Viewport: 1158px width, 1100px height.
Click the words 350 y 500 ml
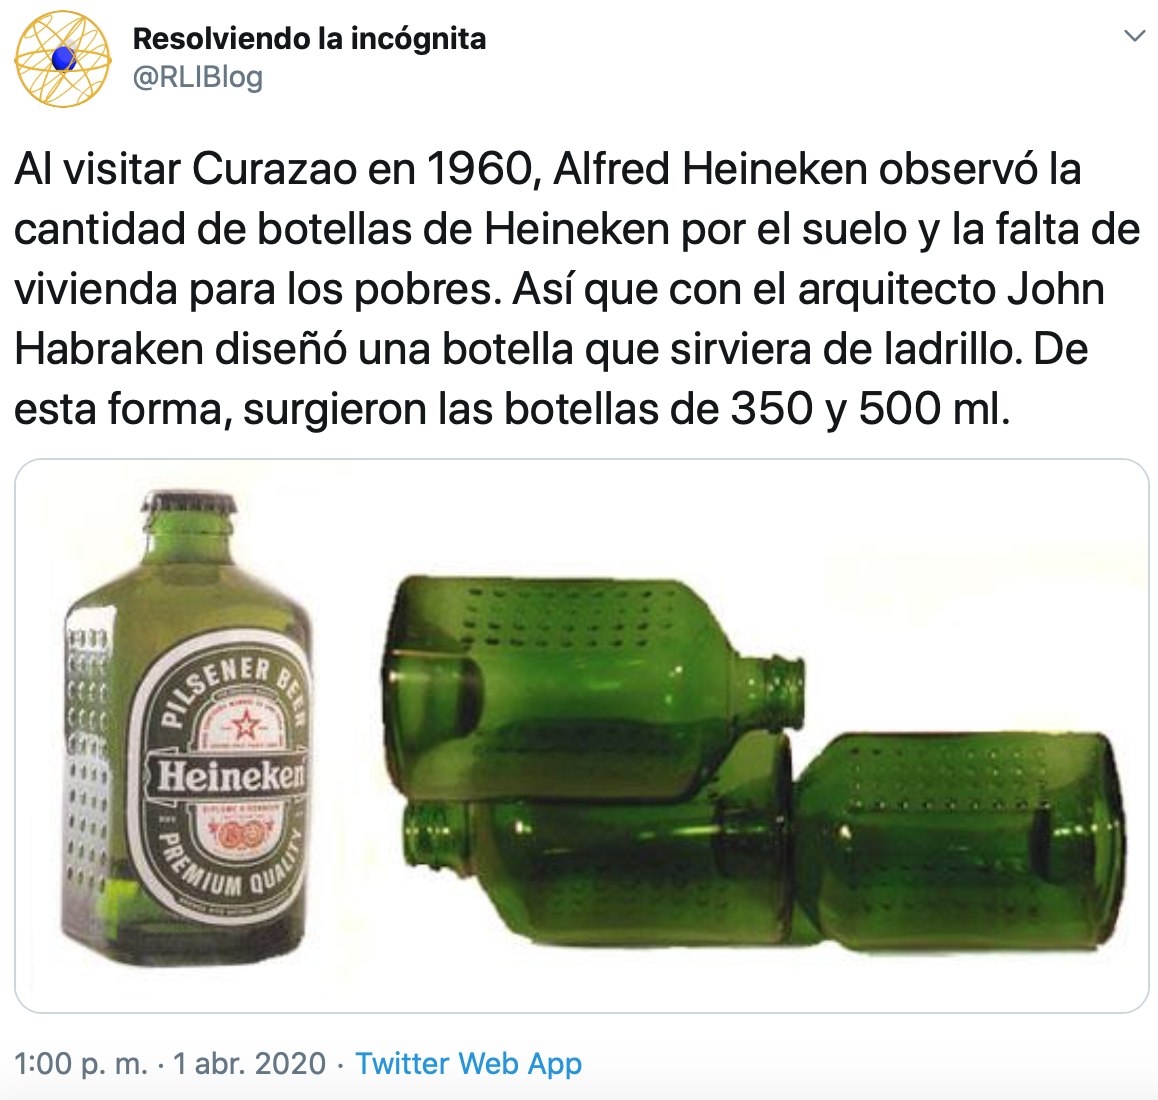point(869,408)
